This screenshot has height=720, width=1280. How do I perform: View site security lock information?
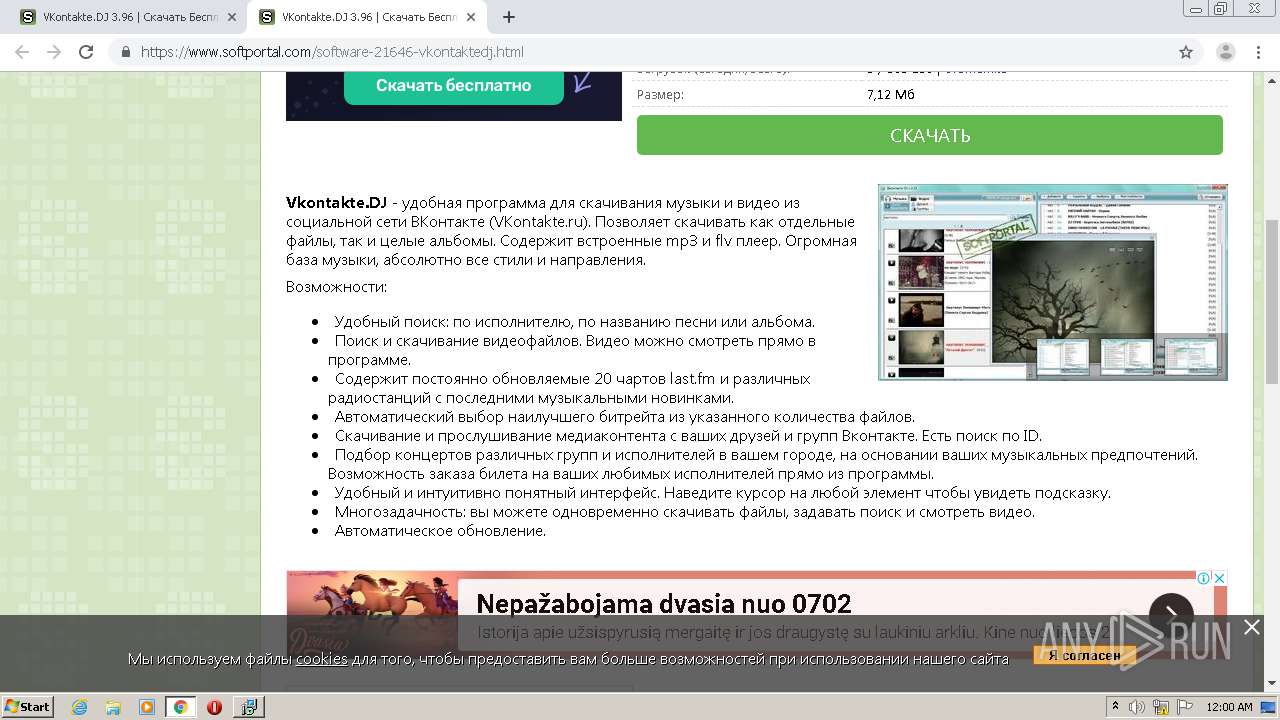point(126,52)
